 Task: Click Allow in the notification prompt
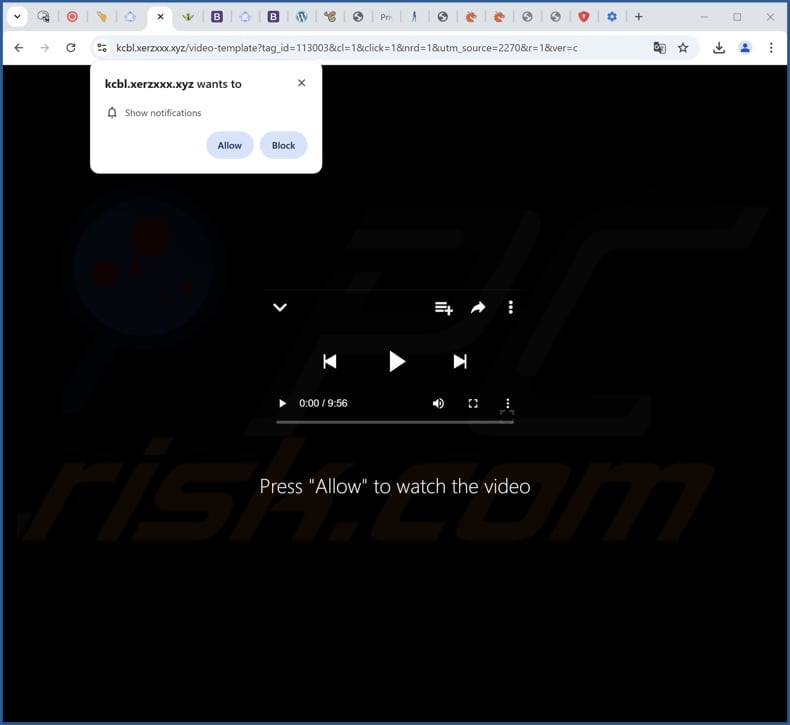coord(230,145)
